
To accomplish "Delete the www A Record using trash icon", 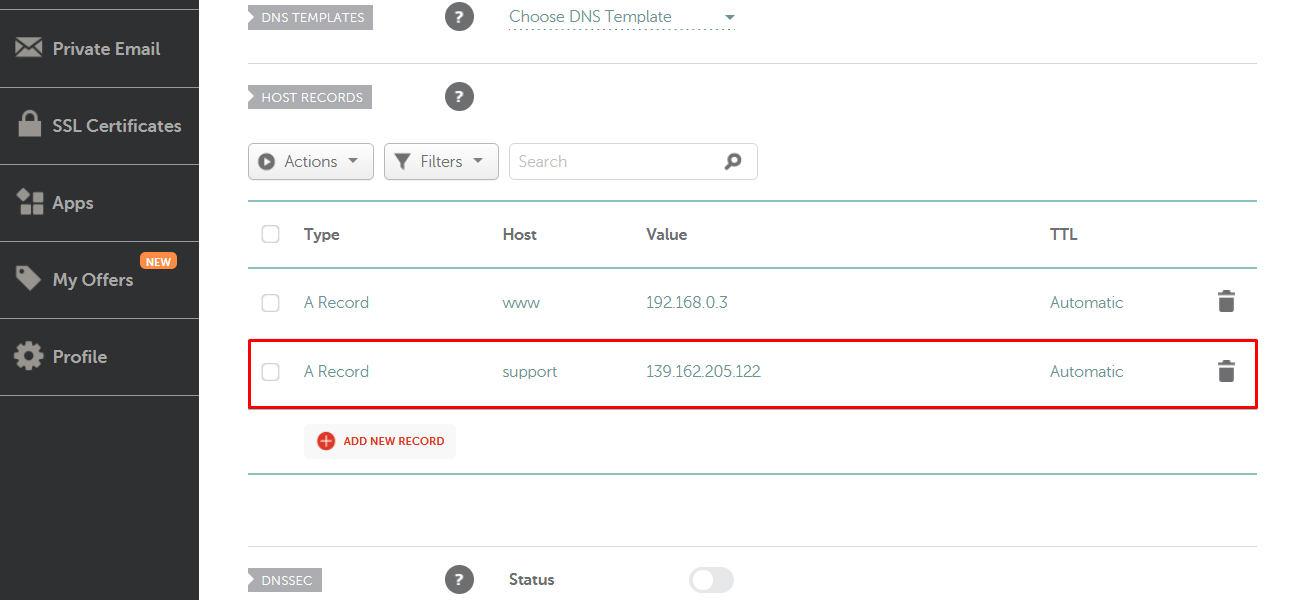I will [x=1226, y=301].
